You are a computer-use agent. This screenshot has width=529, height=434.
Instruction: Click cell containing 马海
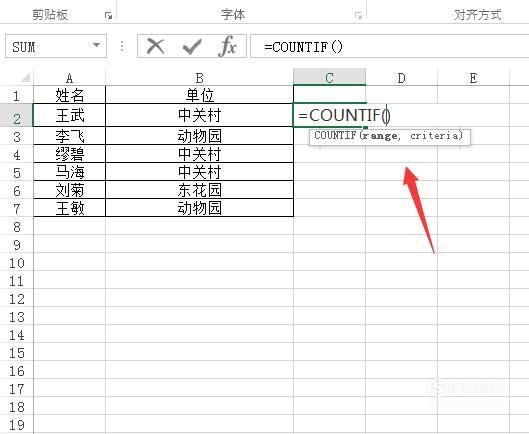coord(69,172)
